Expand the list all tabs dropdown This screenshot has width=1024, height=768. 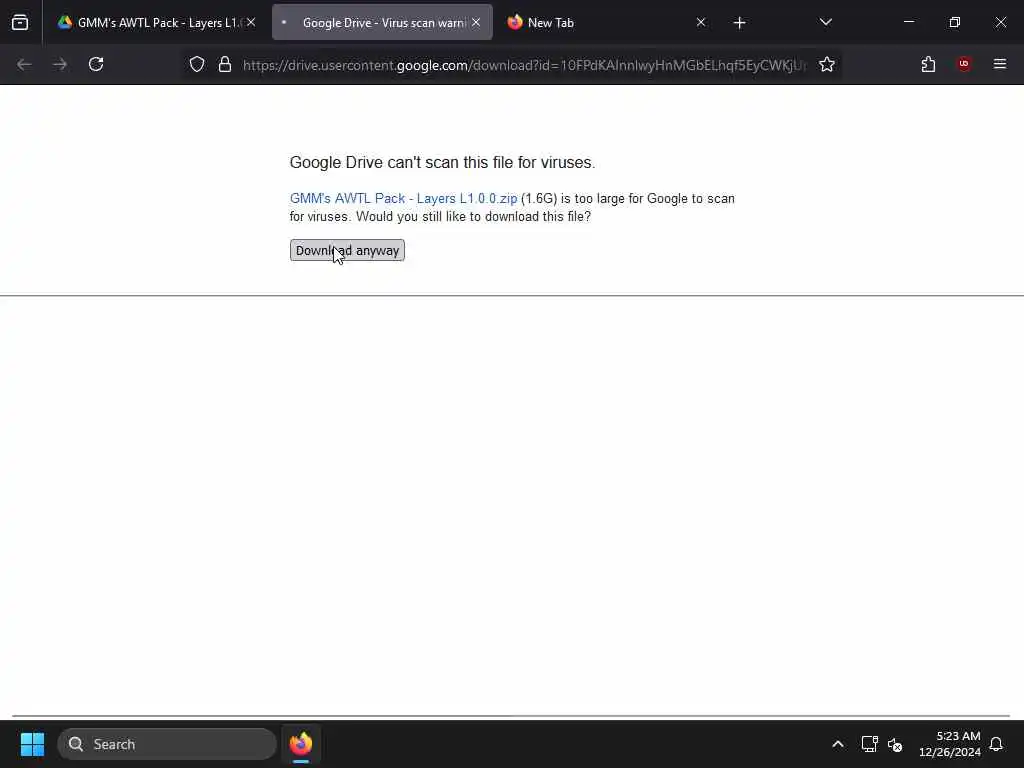(825, 23)
